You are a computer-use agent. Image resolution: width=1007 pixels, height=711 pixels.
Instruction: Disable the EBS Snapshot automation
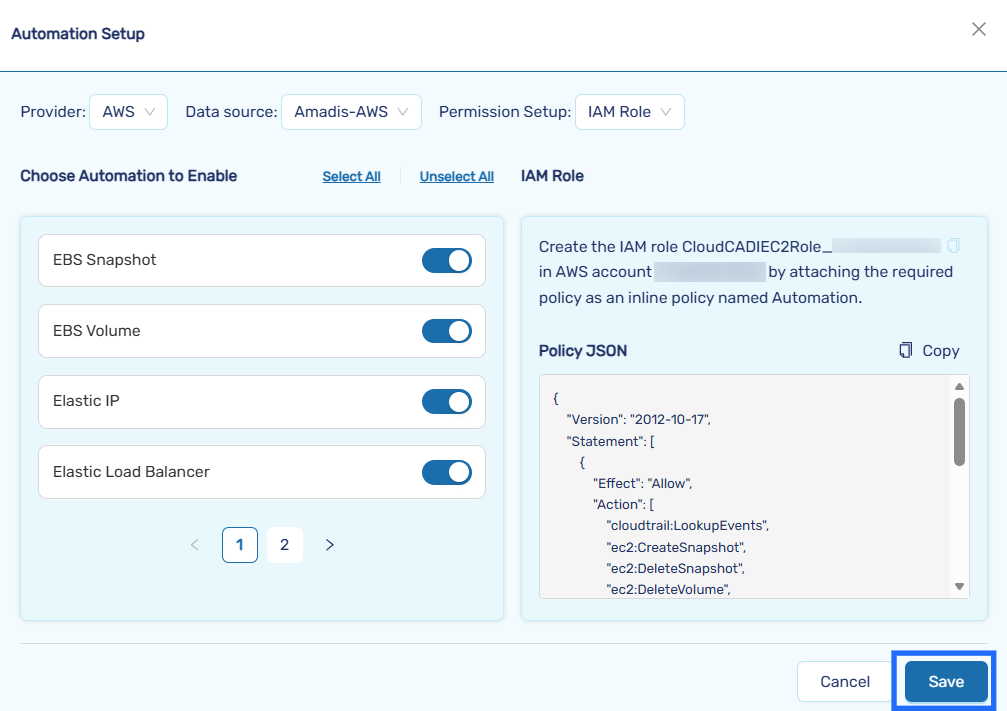coord(446,261)
